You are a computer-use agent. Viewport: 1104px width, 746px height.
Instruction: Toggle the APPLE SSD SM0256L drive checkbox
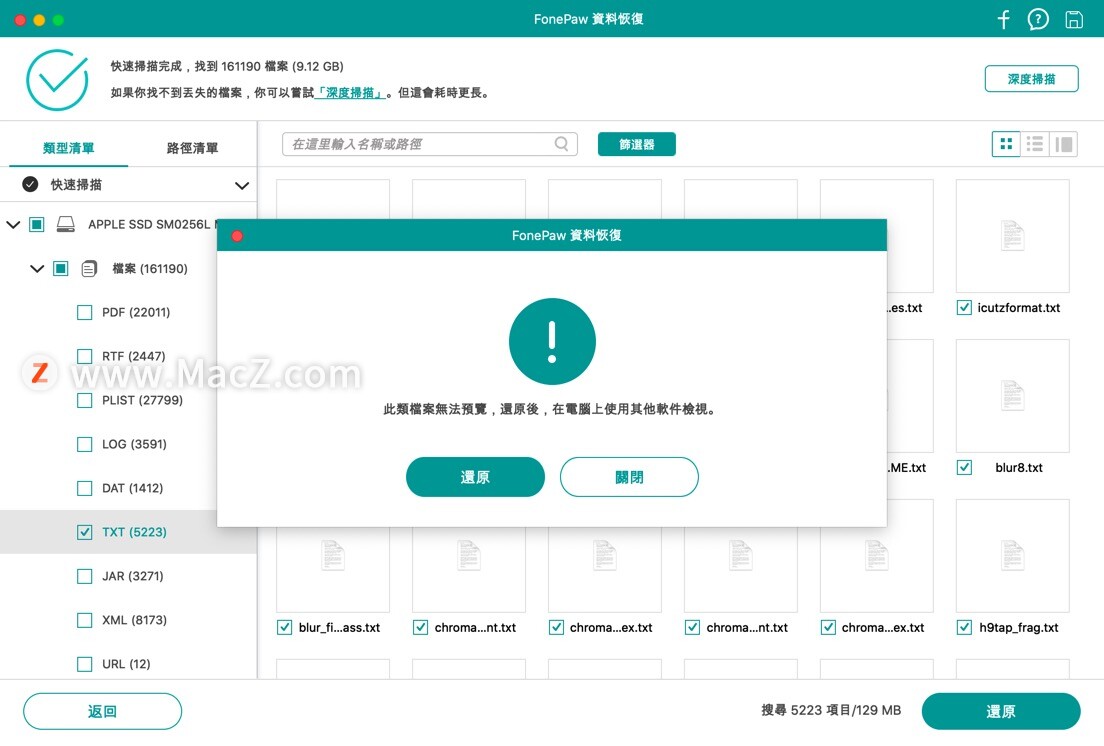(37, 224)
